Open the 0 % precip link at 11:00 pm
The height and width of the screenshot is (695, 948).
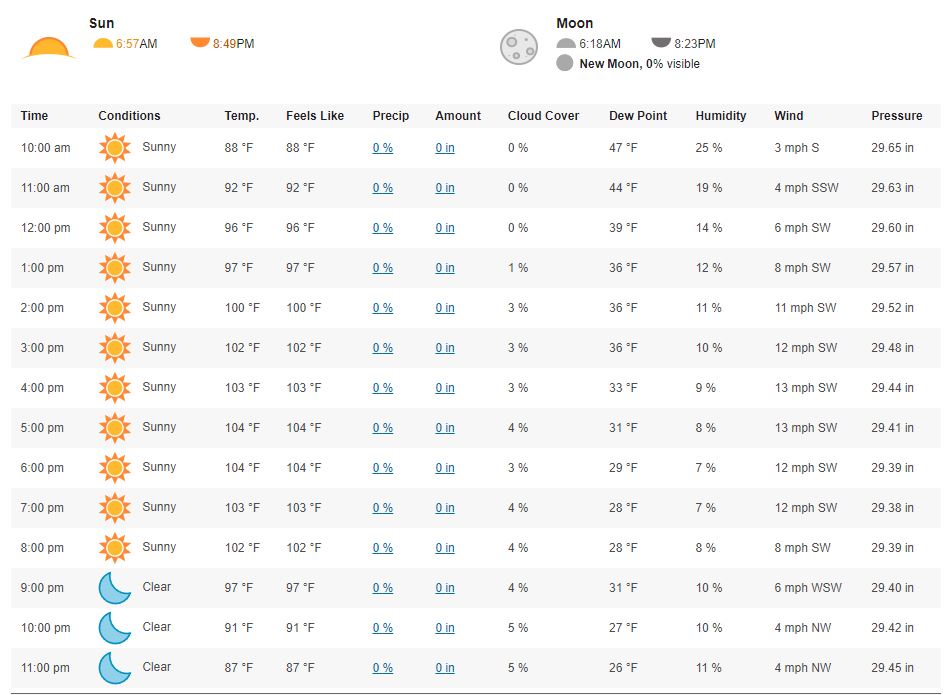coord(383,668)
